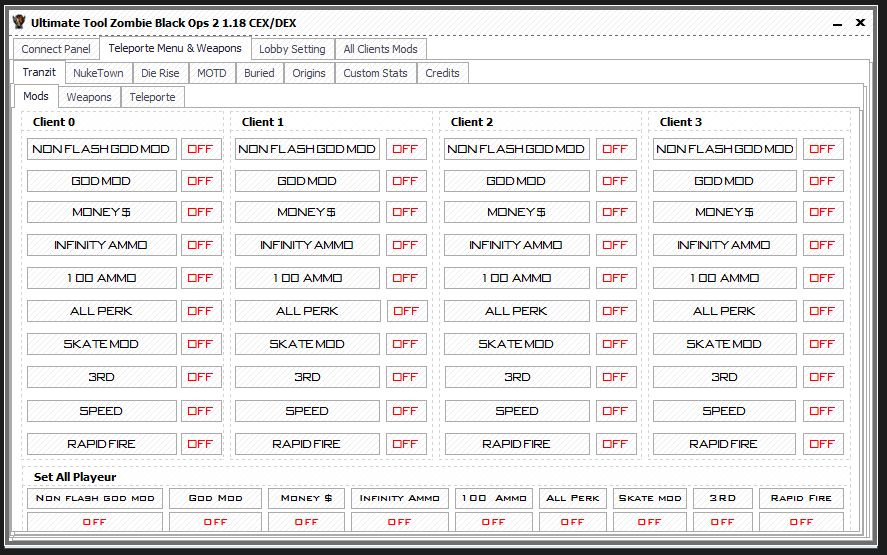Click Client 0 GOD MOD button

point(101,181)
